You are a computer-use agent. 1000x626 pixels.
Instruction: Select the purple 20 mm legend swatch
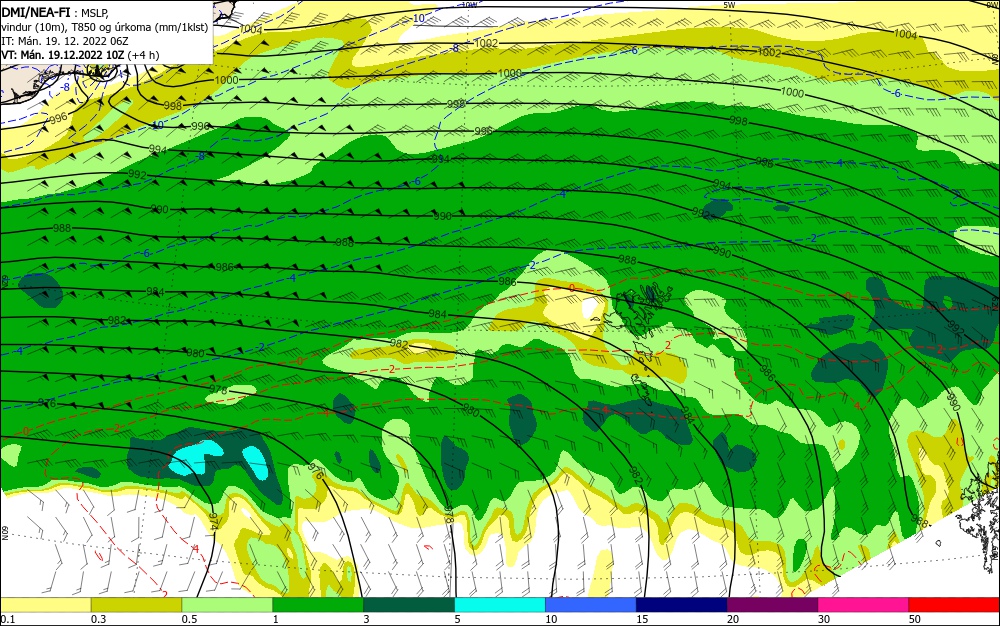772,605
